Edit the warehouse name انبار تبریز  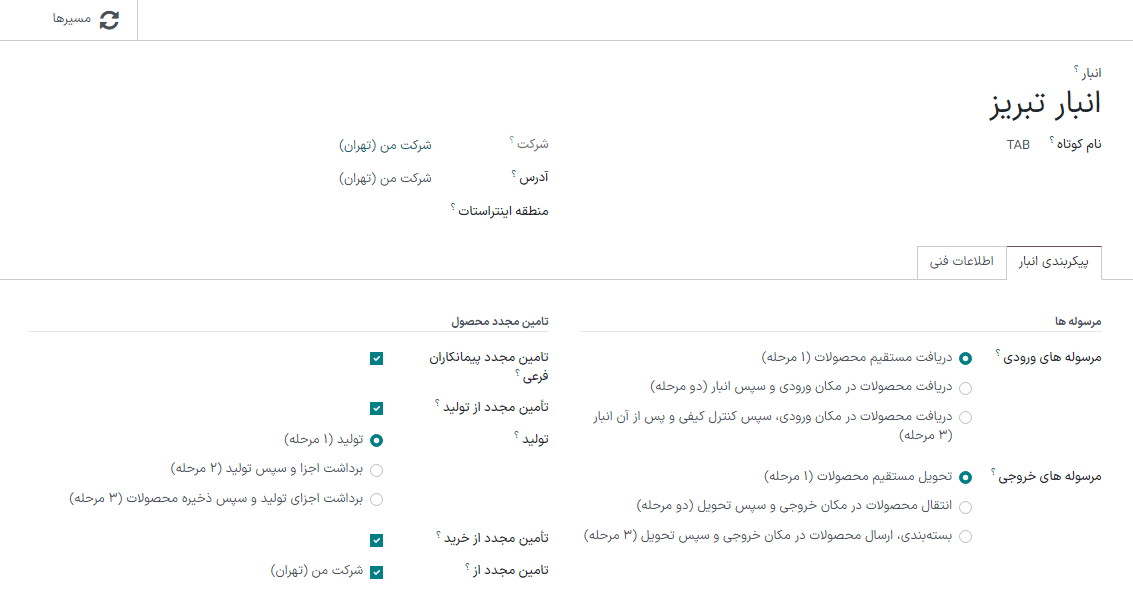1045,103
